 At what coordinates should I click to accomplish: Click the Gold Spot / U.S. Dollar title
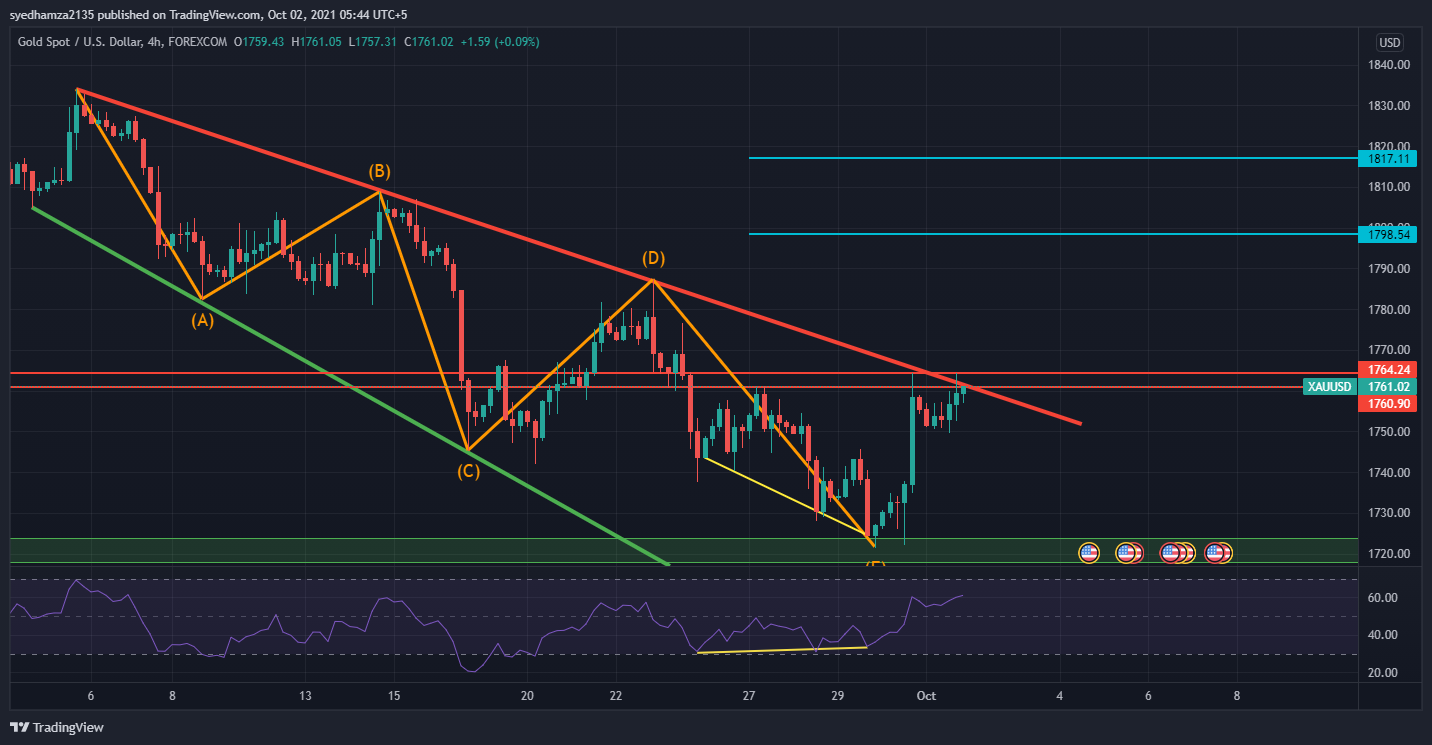point(80,42)
